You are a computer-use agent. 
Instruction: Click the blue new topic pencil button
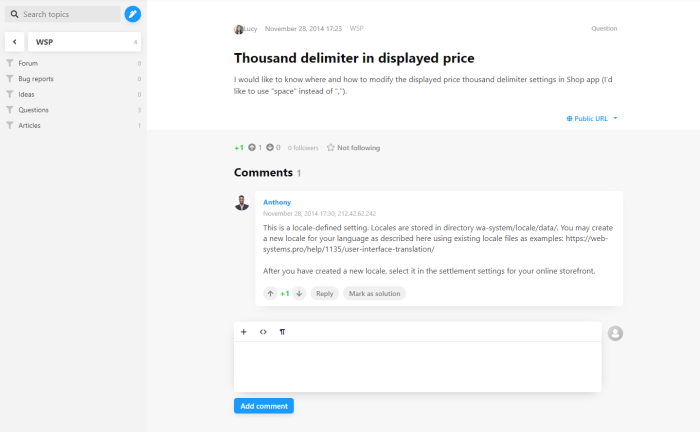pos(133,14)
